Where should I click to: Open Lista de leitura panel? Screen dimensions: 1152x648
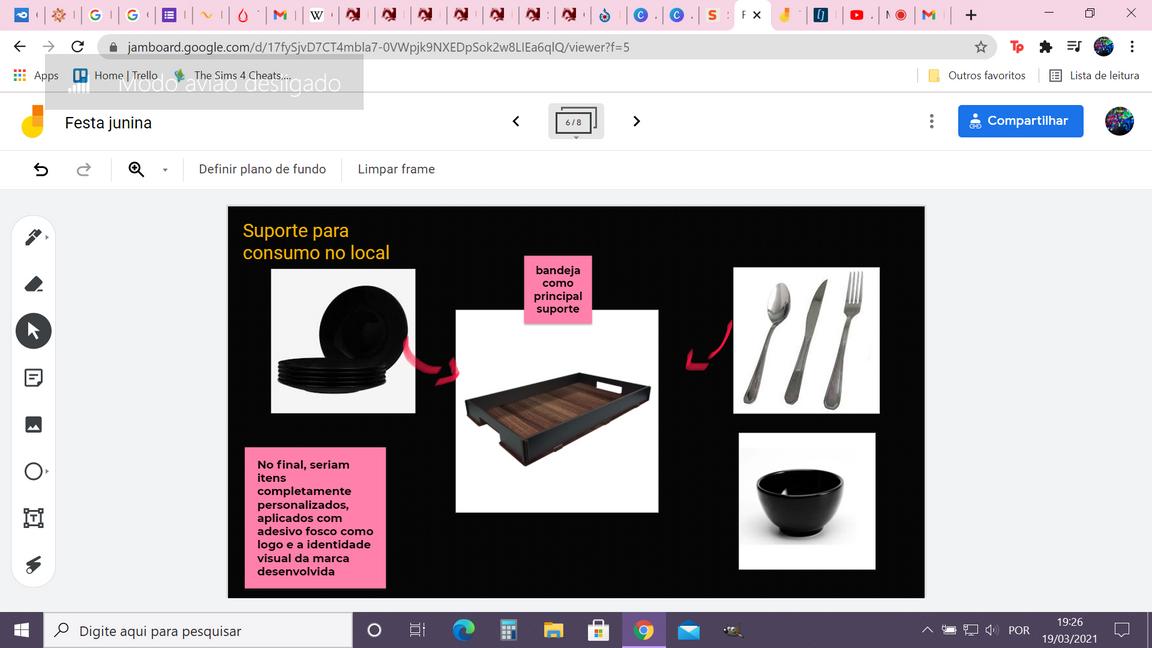(1094, 75)
